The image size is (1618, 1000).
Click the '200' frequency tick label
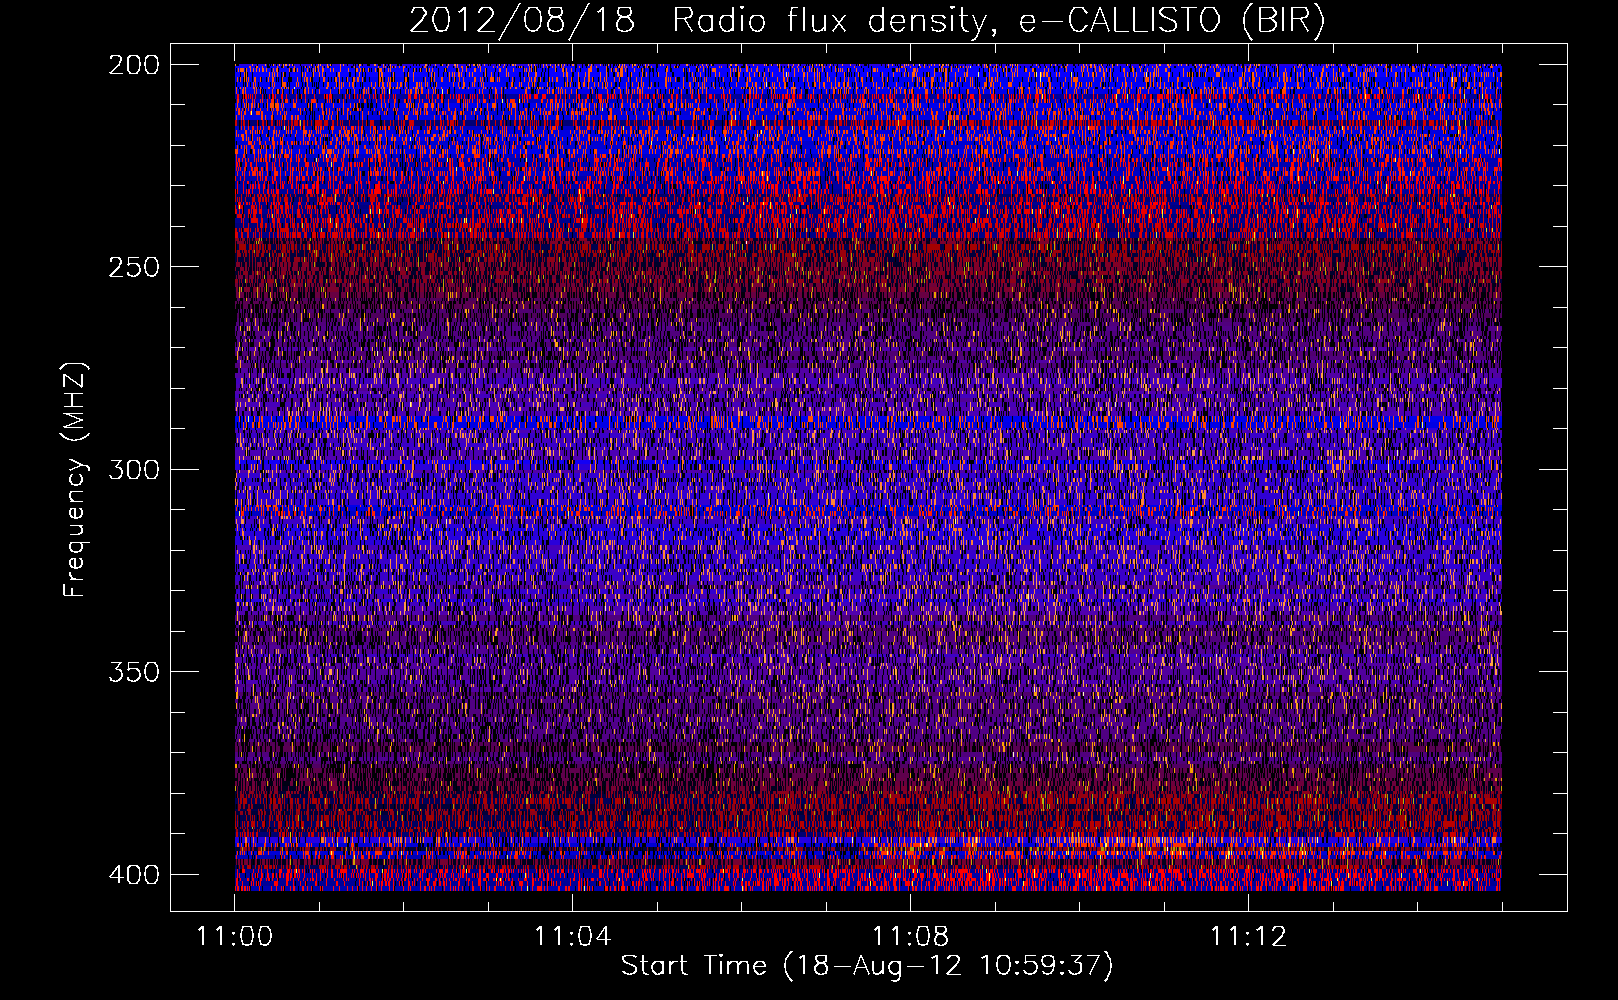133,64
